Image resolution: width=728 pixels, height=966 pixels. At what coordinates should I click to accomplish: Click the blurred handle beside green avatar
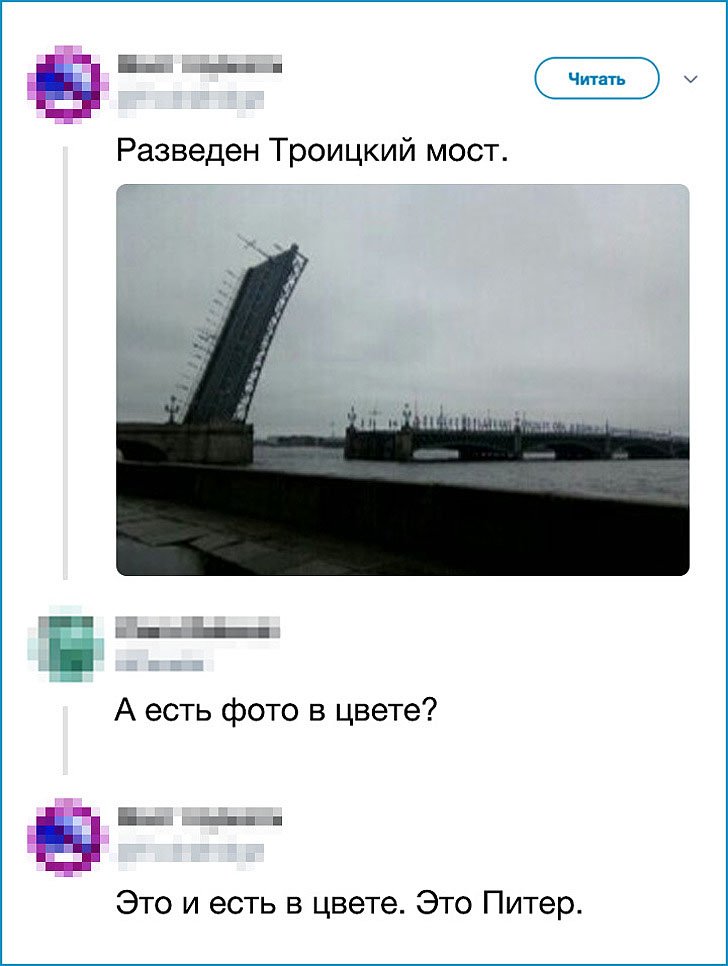tap(164, 663)
